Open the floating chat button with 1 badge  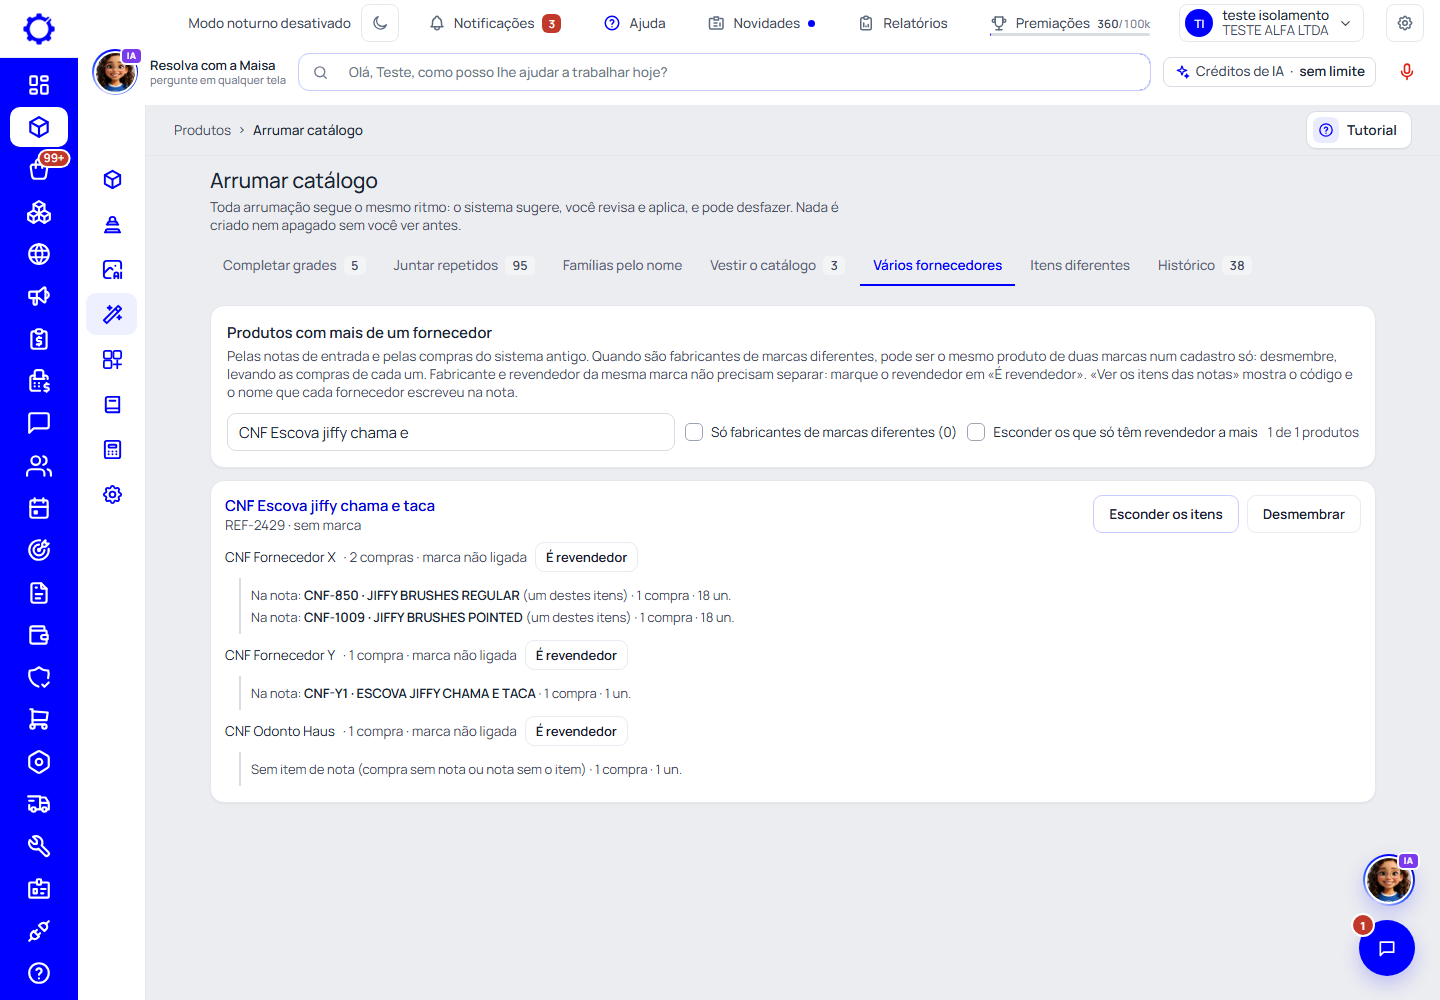click(x=1386, y=948)
